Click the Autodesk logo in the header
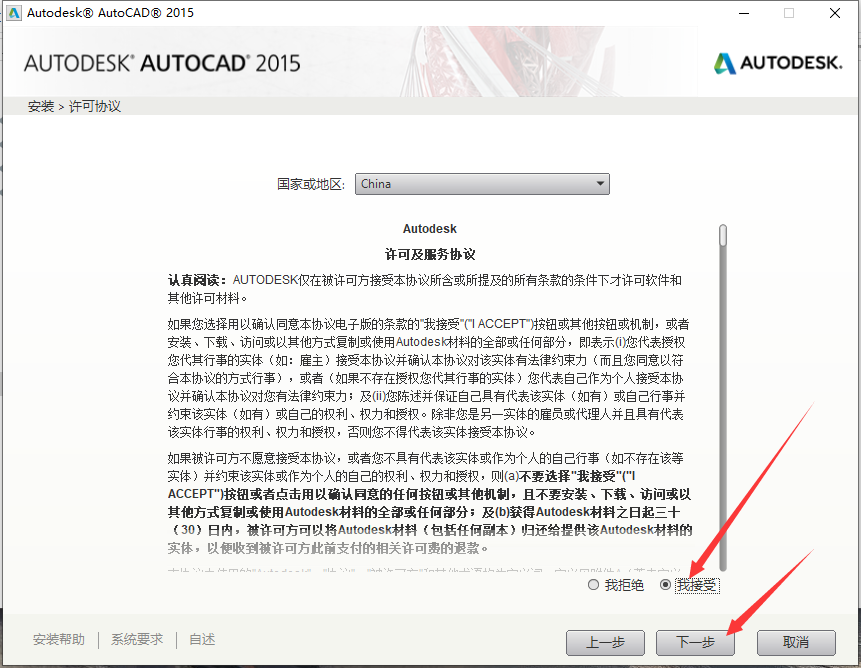The height and width of the screenshot is (668, 861). pos(778,63)
